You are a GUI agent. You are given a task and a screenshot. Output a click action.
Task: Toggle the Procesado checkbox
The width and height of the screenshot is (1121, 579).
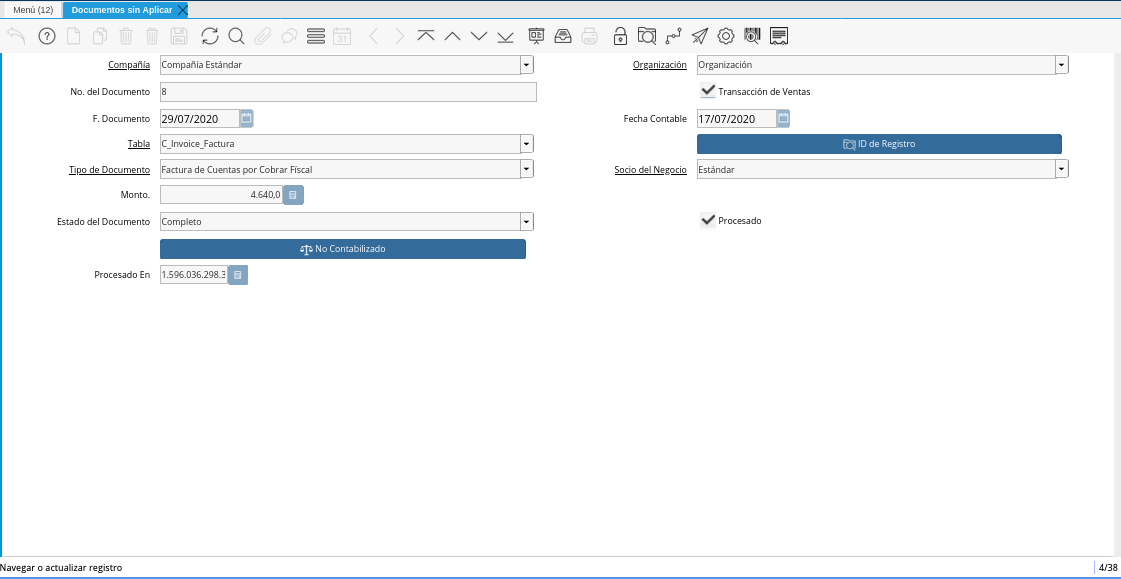[708, 220]
